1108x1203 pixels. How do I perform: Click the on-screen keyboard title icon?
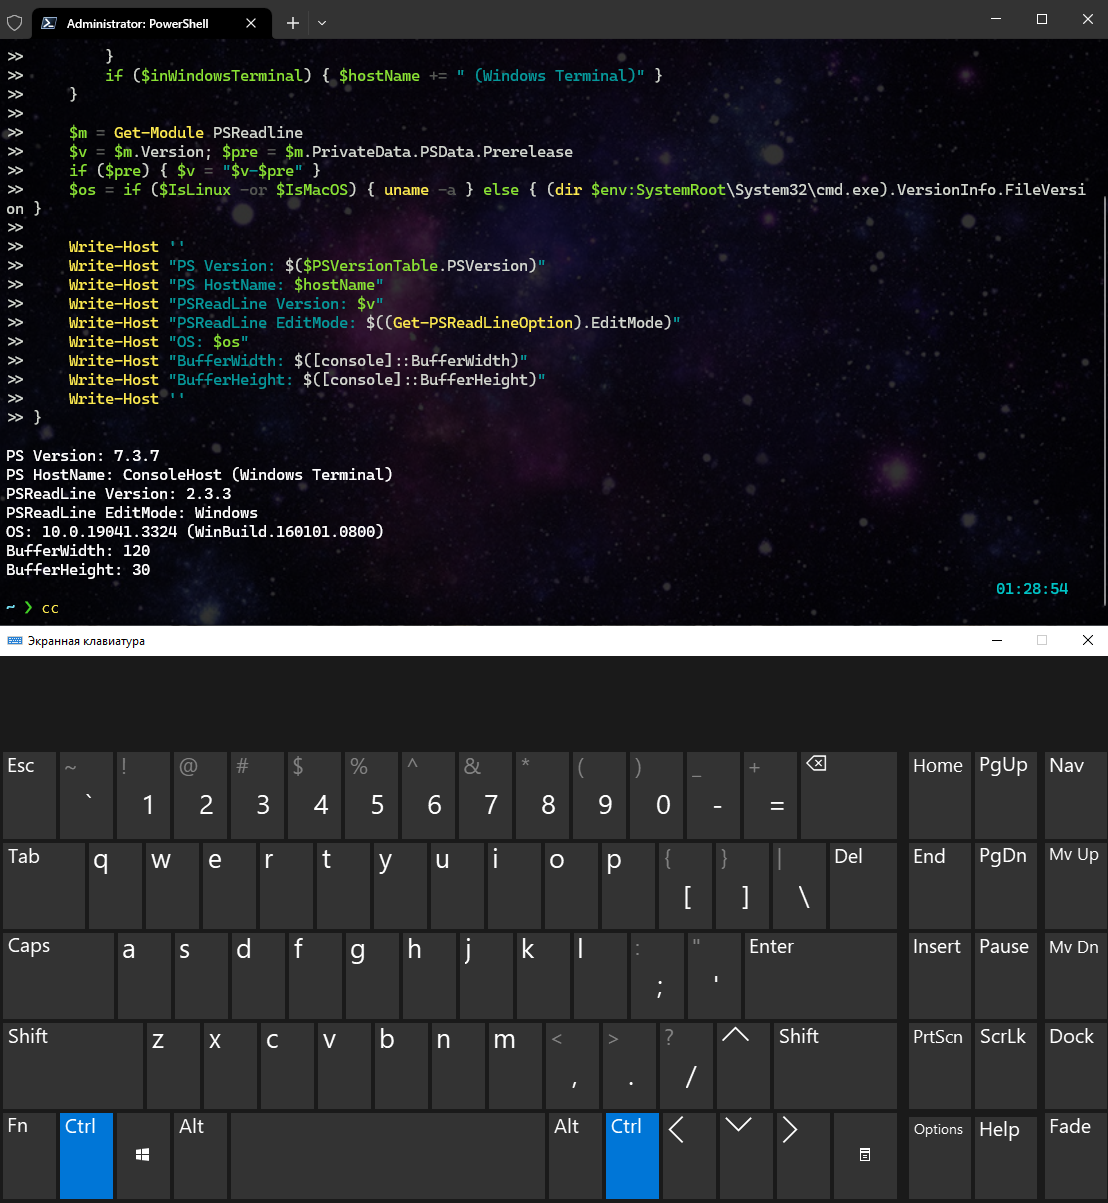15,641
